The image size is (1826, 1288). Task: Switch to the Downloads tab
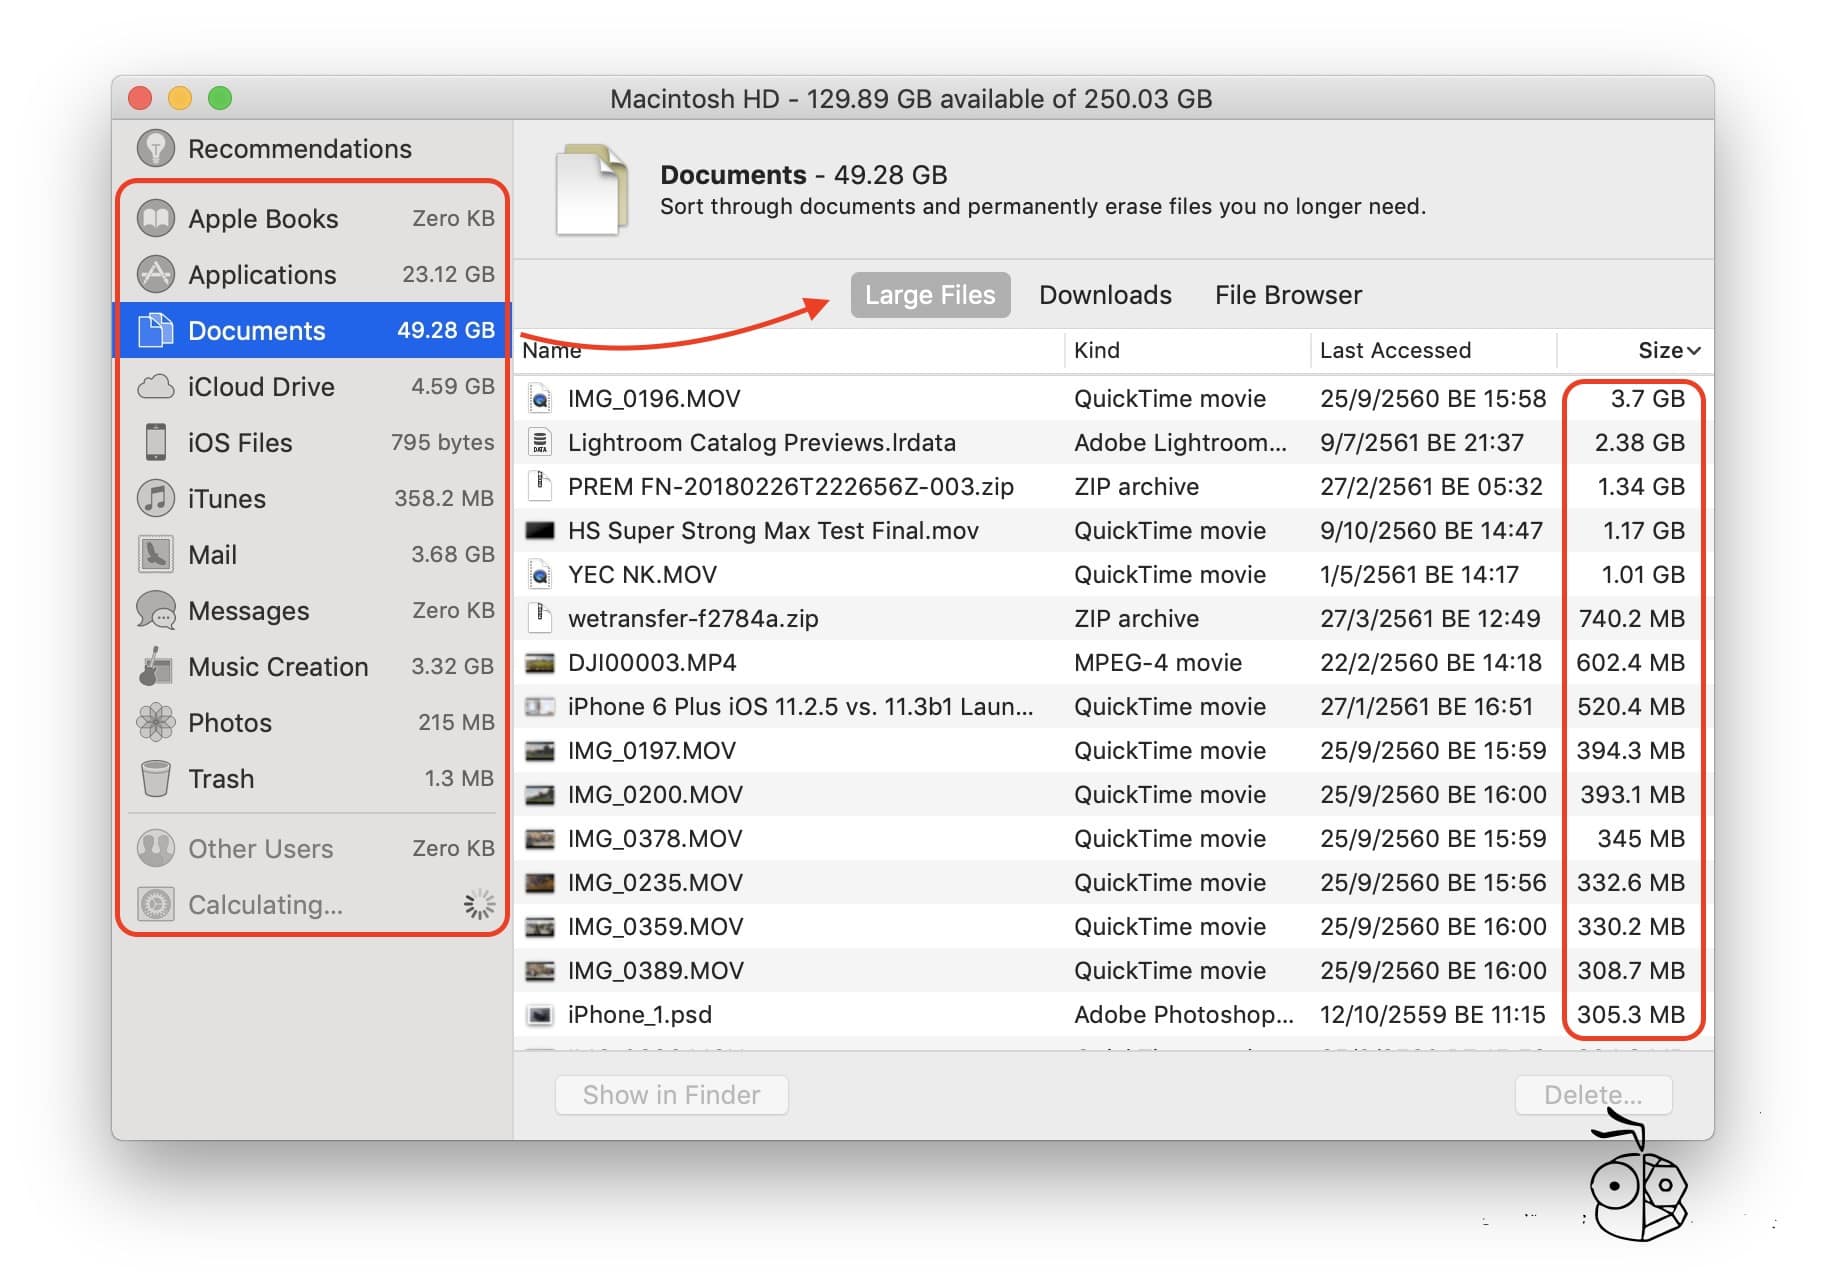(1106, 294)
